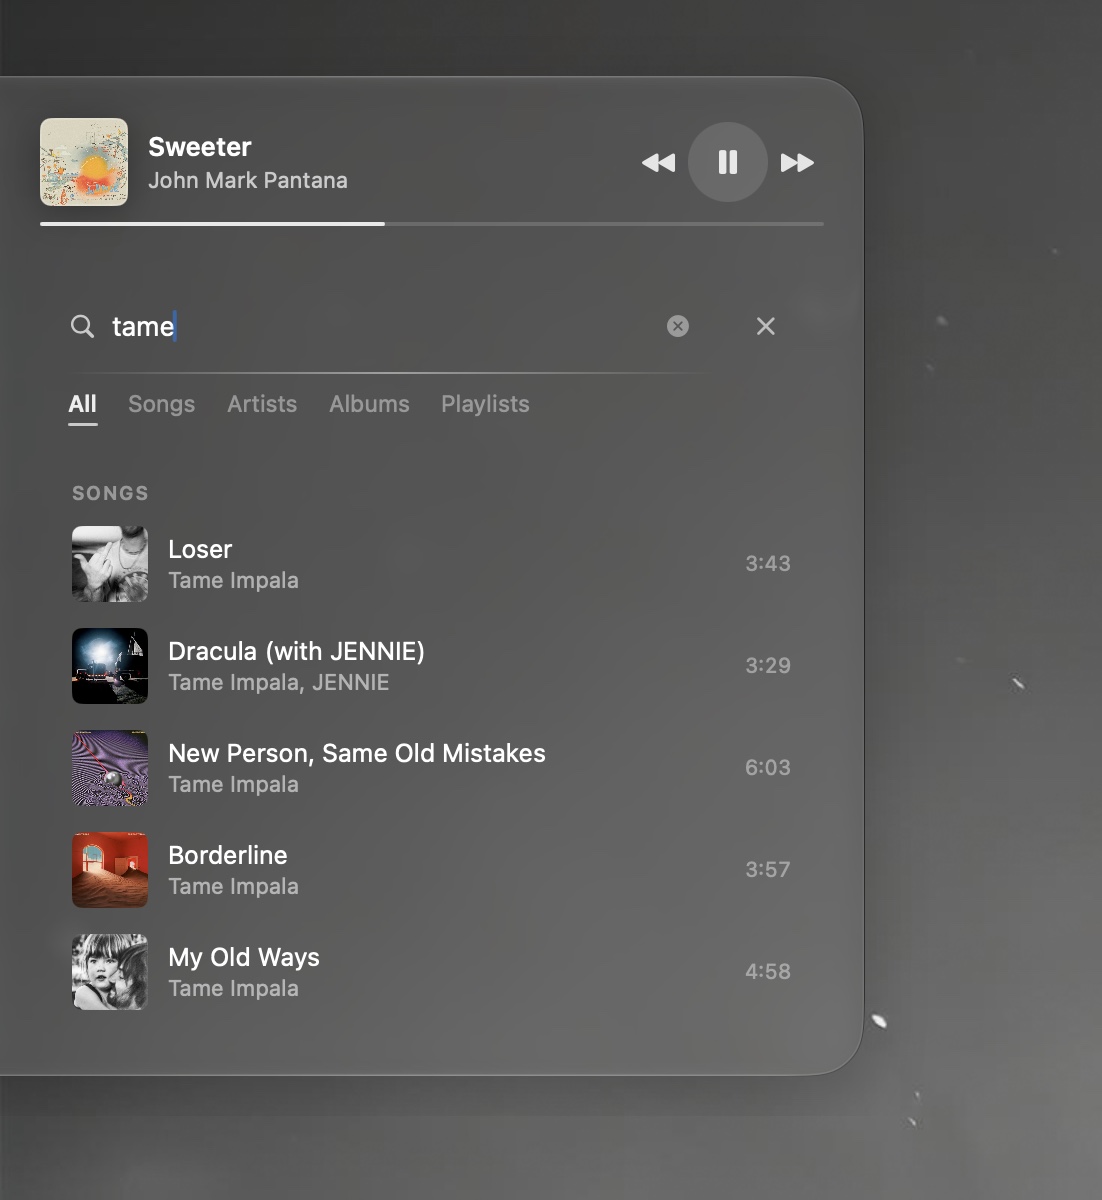Switch to the Playlists tab
Viewport: 1102px width, 1200px height.
tap(485, 404)
